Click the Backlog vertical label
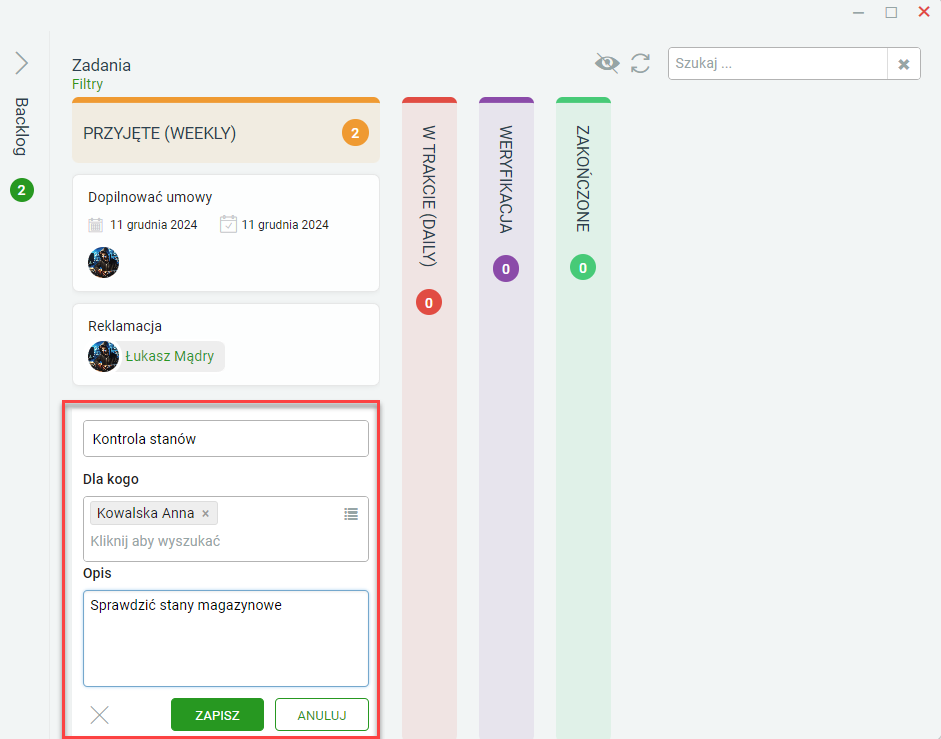Image resolution: width=941 pixels, height=739 pixels. point(22,127)
